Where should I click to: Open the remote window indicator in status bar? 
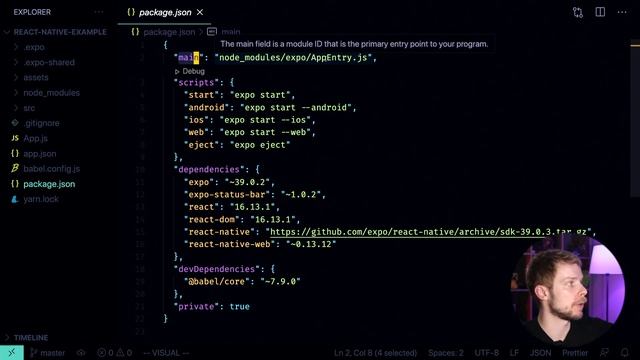point(12,353)
